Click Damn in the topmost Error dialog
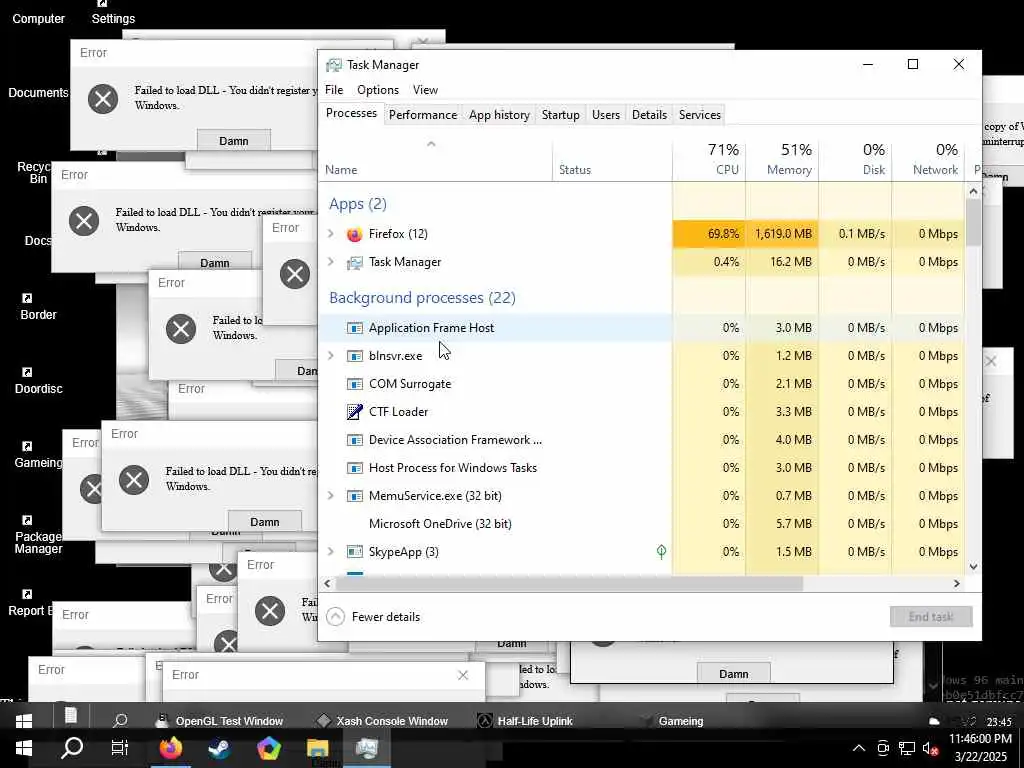 pyautogui.click(x=234, y=140)
